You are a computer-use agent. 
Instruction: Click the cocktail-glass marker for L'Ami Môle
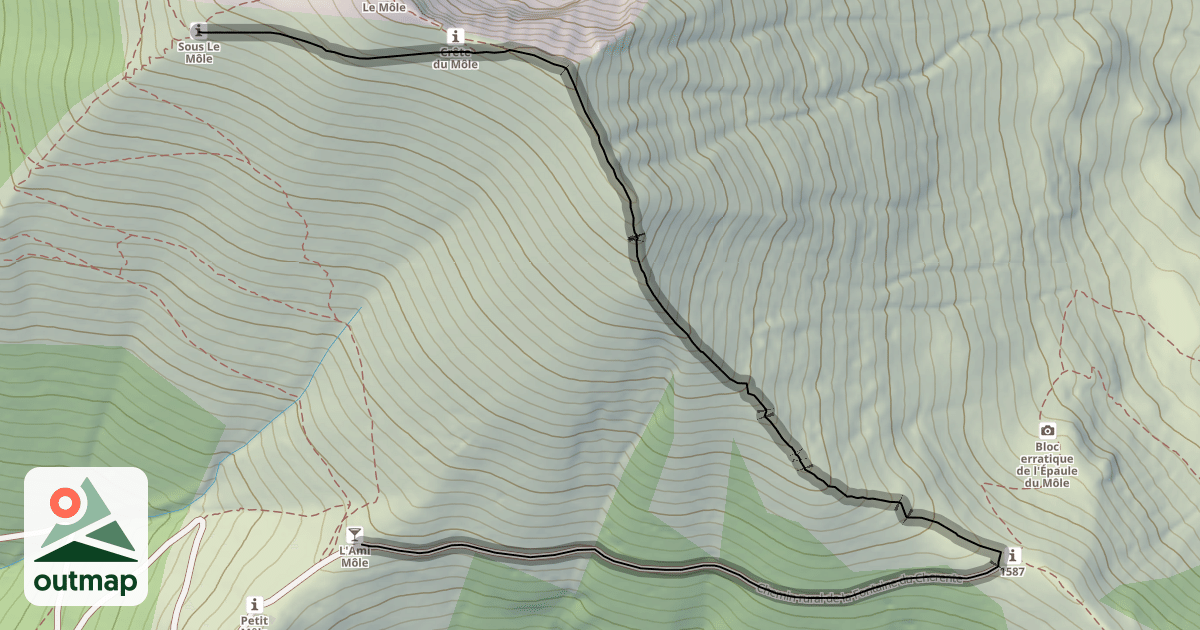click(354, 533)
